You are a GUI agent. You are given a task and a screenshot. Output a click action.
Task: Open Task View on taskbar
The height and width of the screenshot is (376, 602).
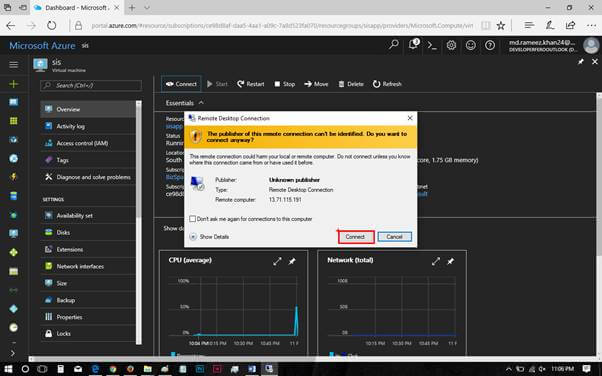click(42, 369)
